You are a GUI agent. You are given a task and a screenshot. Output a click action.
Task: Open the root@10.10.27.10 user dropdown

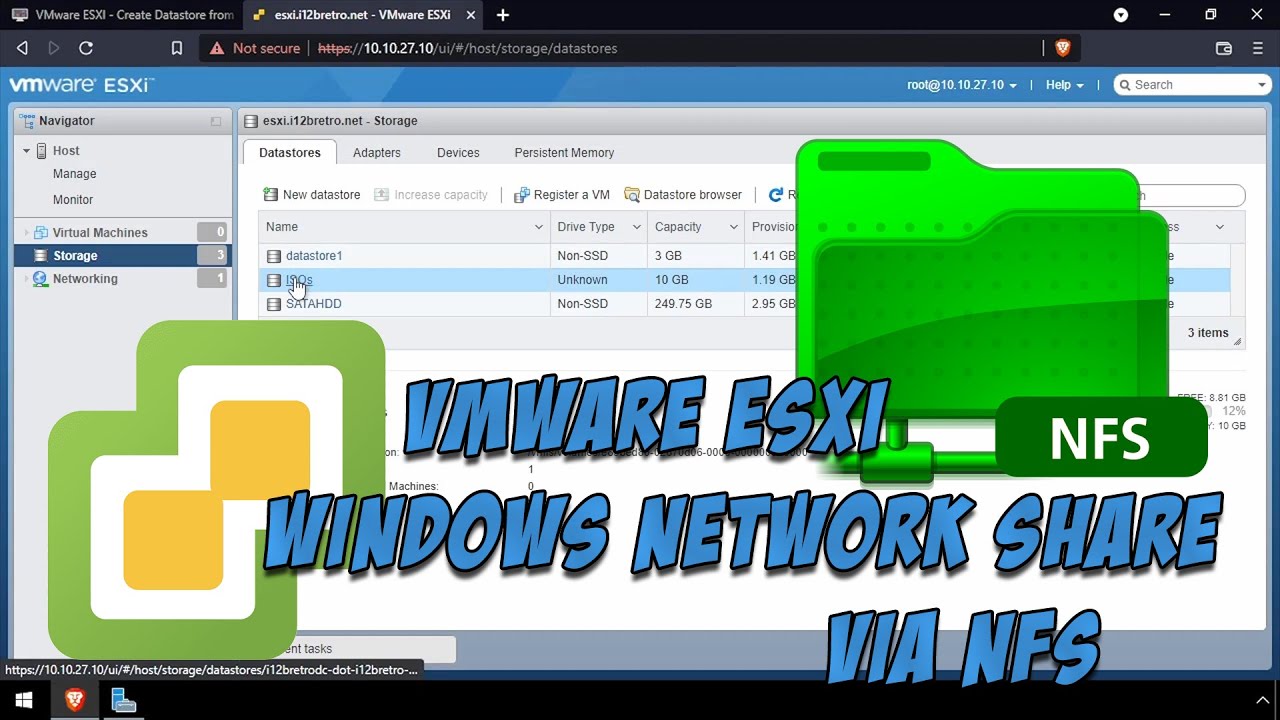(961, 85)
